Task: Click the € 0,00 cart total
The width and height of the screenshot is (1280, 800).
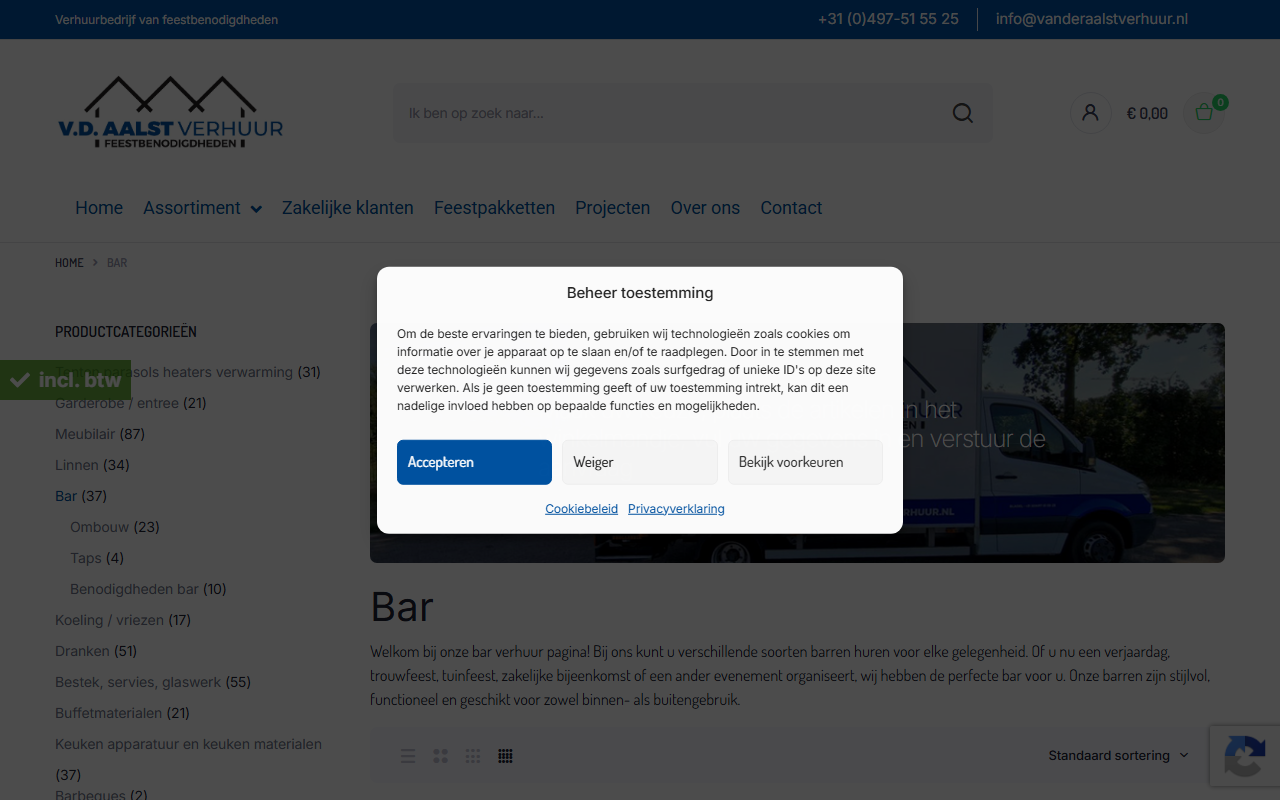Action: pos(1147,113)
